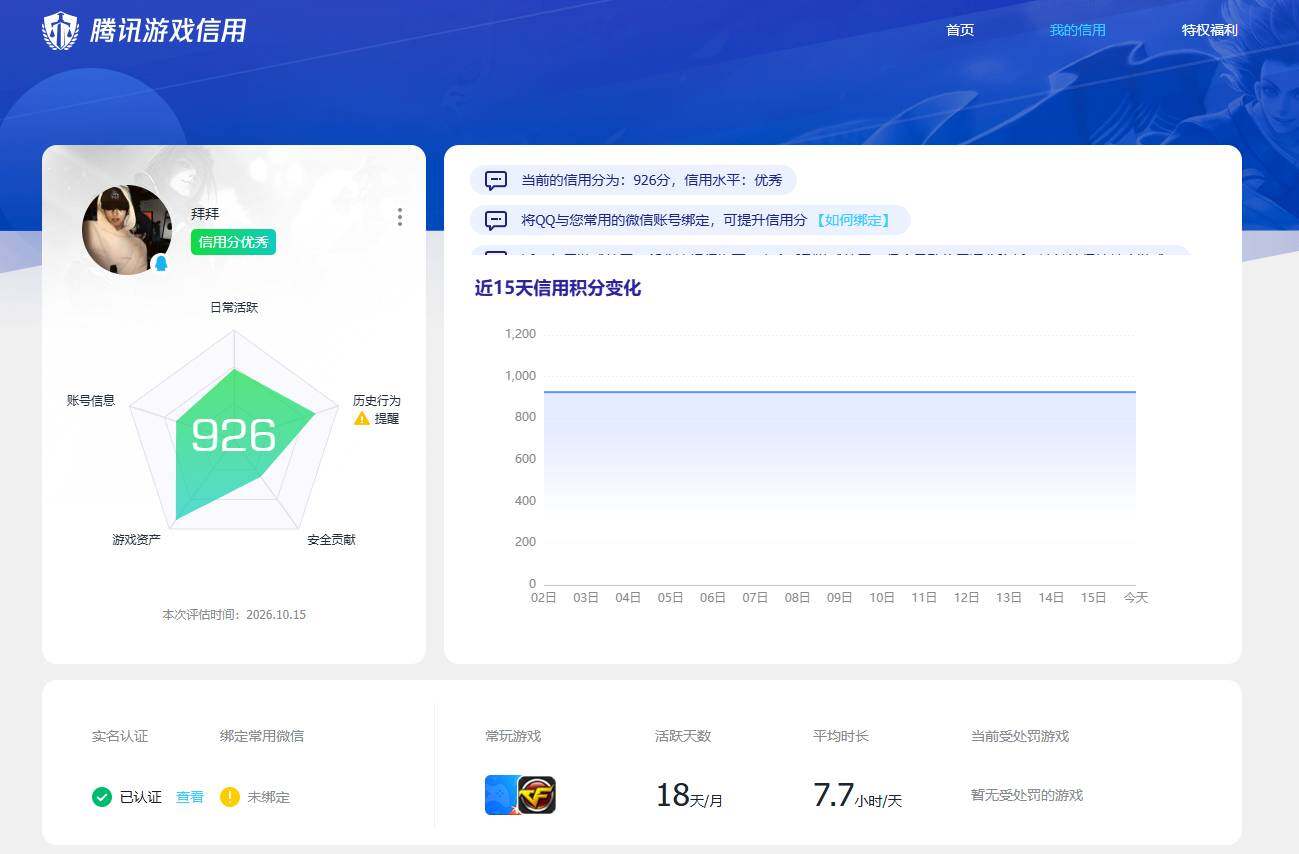
Task: Click the 实名认证 heading
Action: pyautogui.click(x=120, y=736)
